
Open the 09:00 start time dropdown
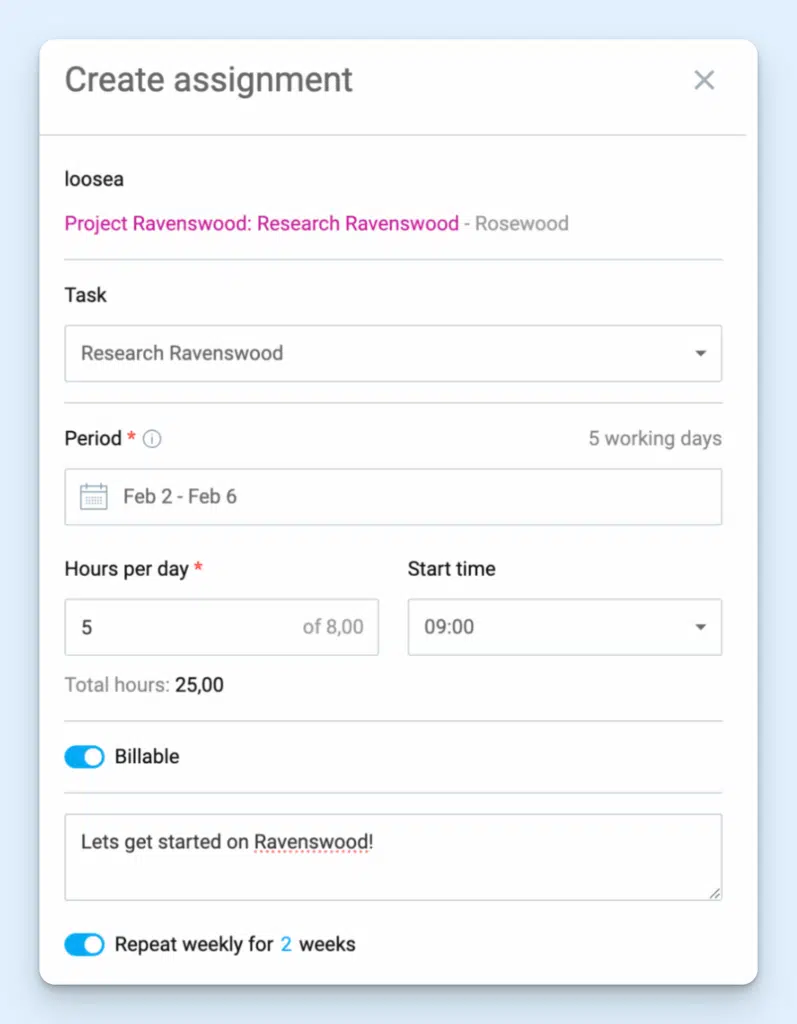click(x=564, y=627)
